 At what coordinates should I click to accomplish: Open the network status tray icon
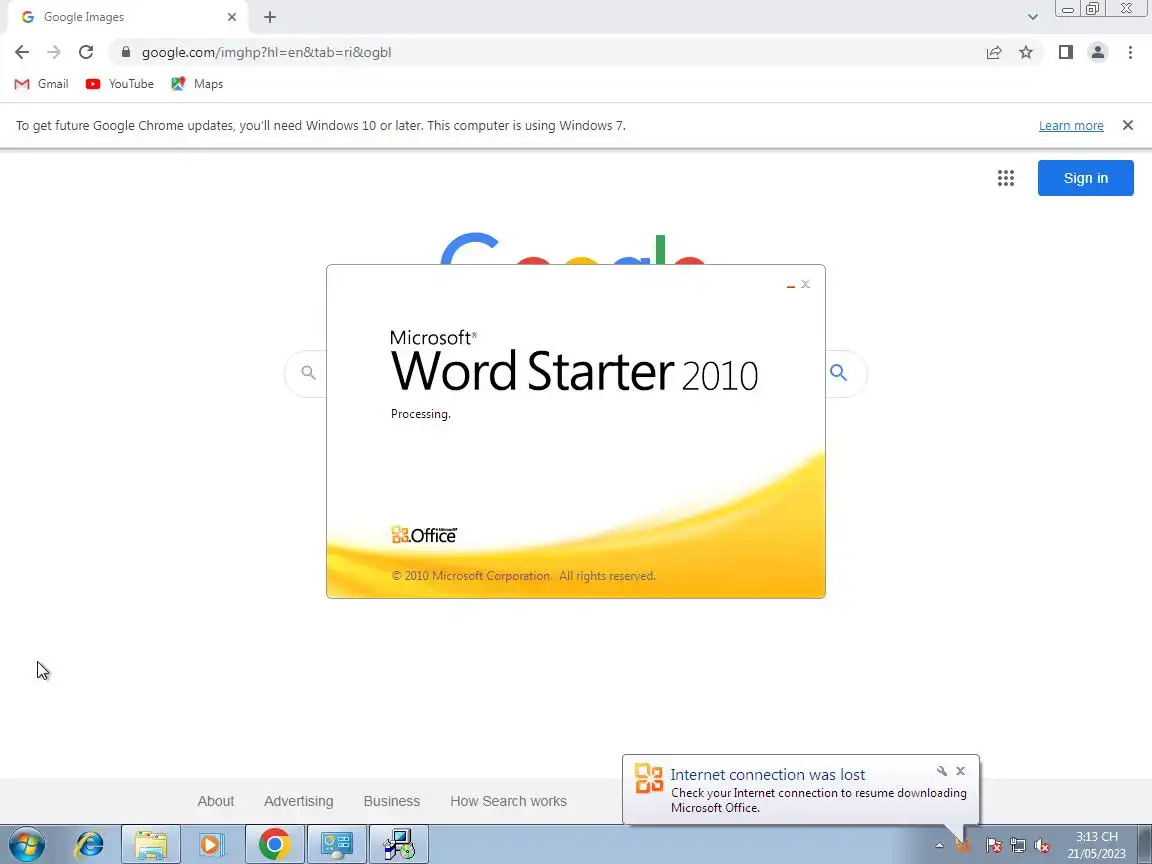1018,846
